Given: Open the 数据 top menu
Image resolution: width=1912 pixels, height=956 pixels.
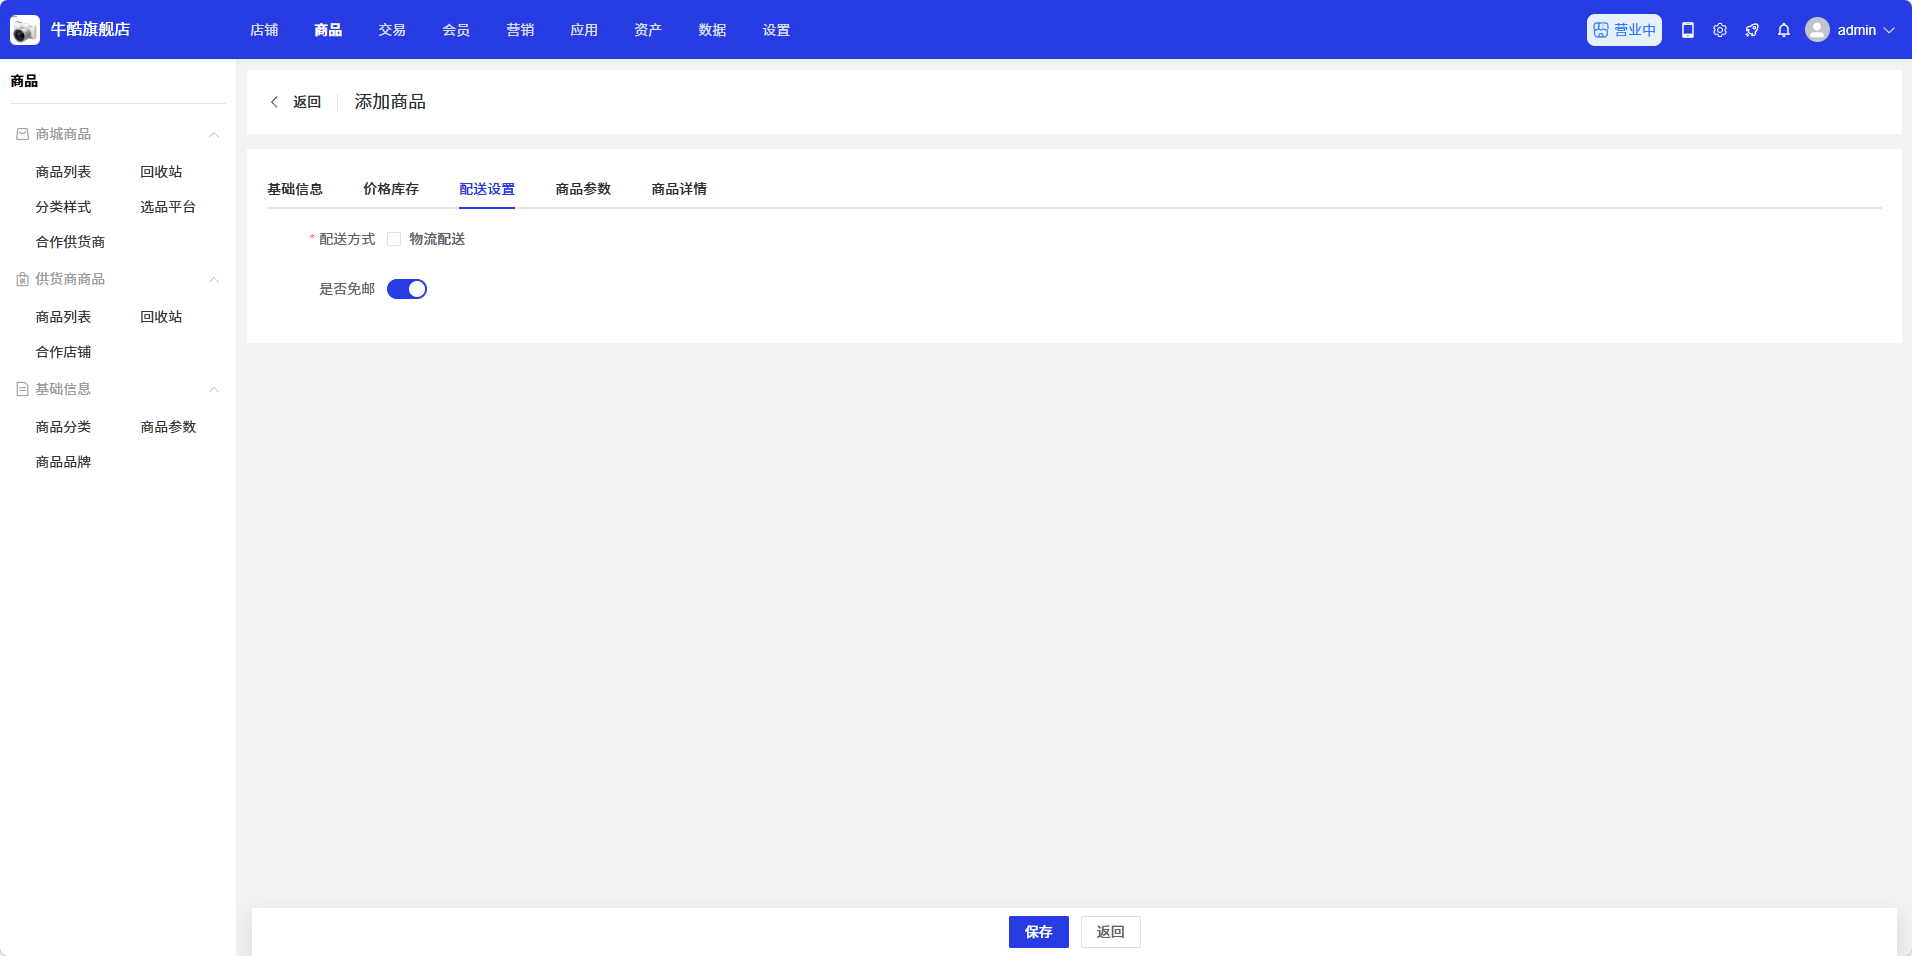Looking at the screenshot, I should point(712,30).
